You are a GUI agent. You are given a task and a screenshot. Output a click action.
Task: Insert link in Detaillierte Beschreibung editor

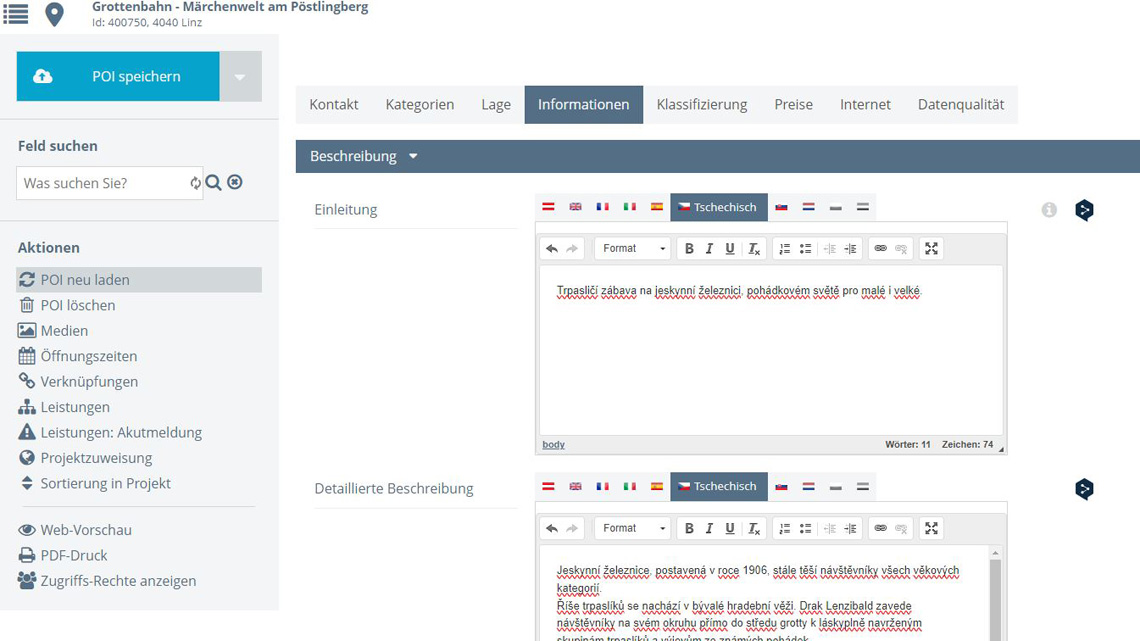tap(880, 528)
